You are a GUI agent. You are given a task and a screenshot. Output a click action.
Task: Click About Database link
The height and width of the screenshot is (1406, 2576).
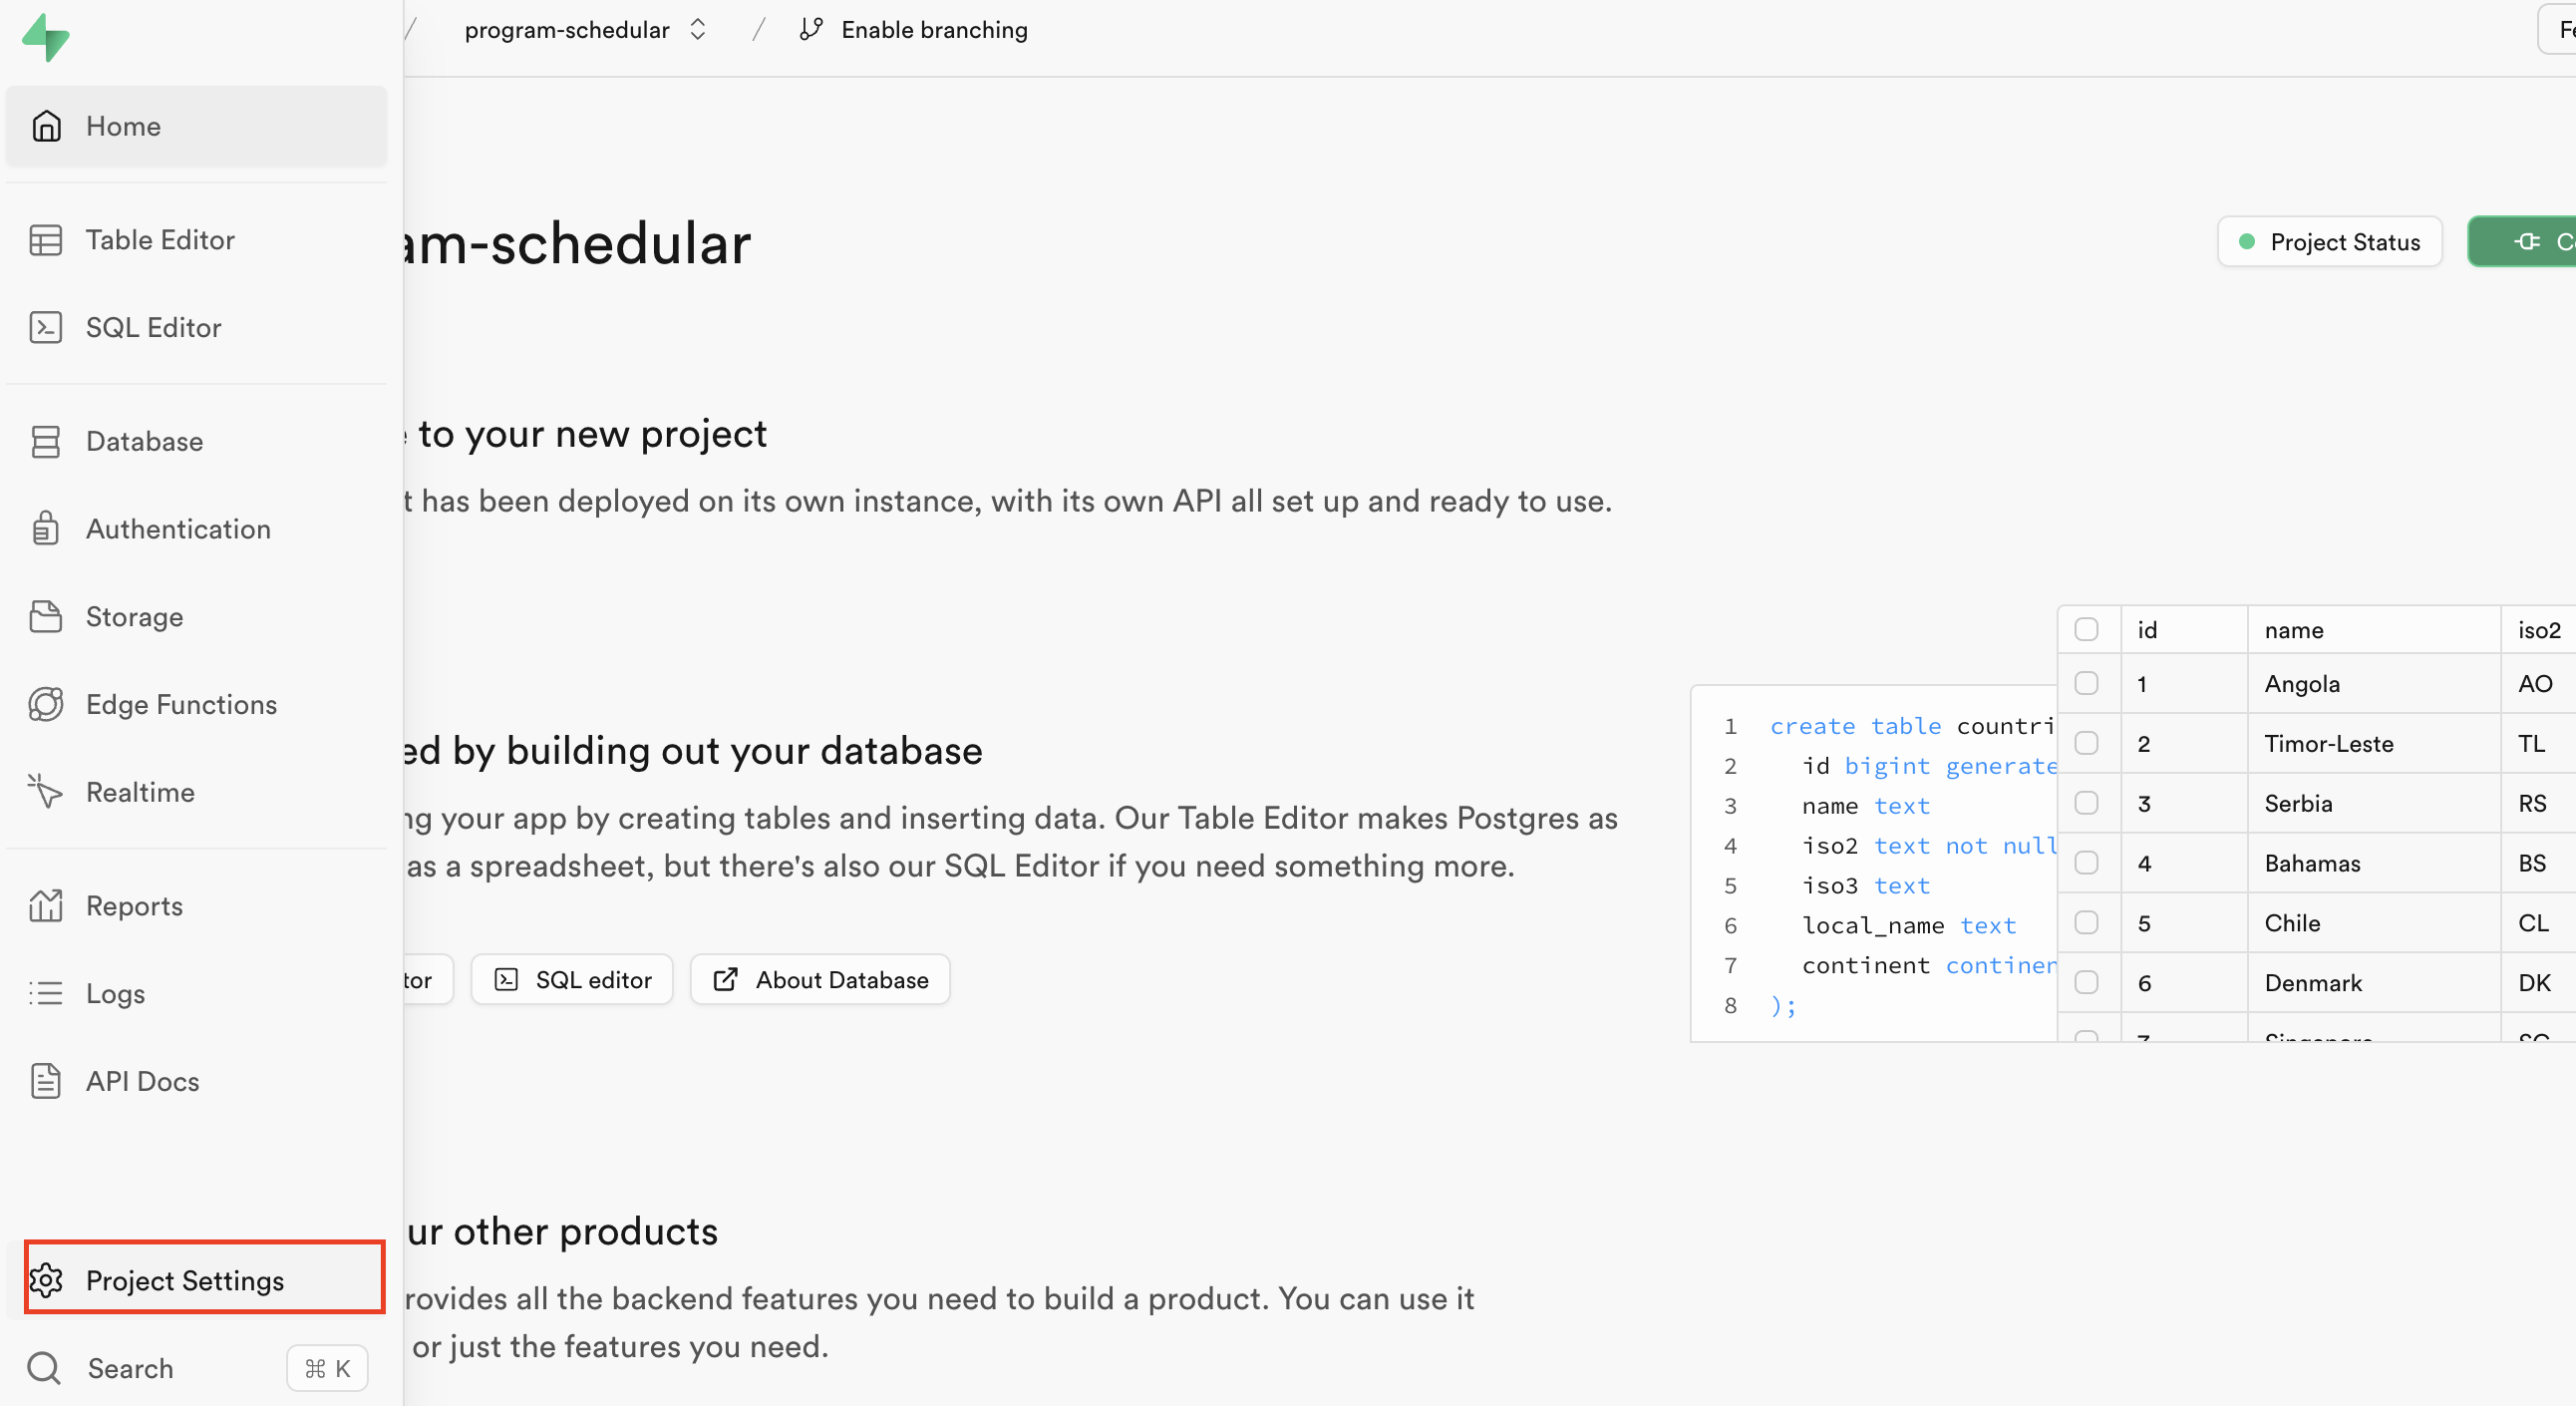(821, 980)
